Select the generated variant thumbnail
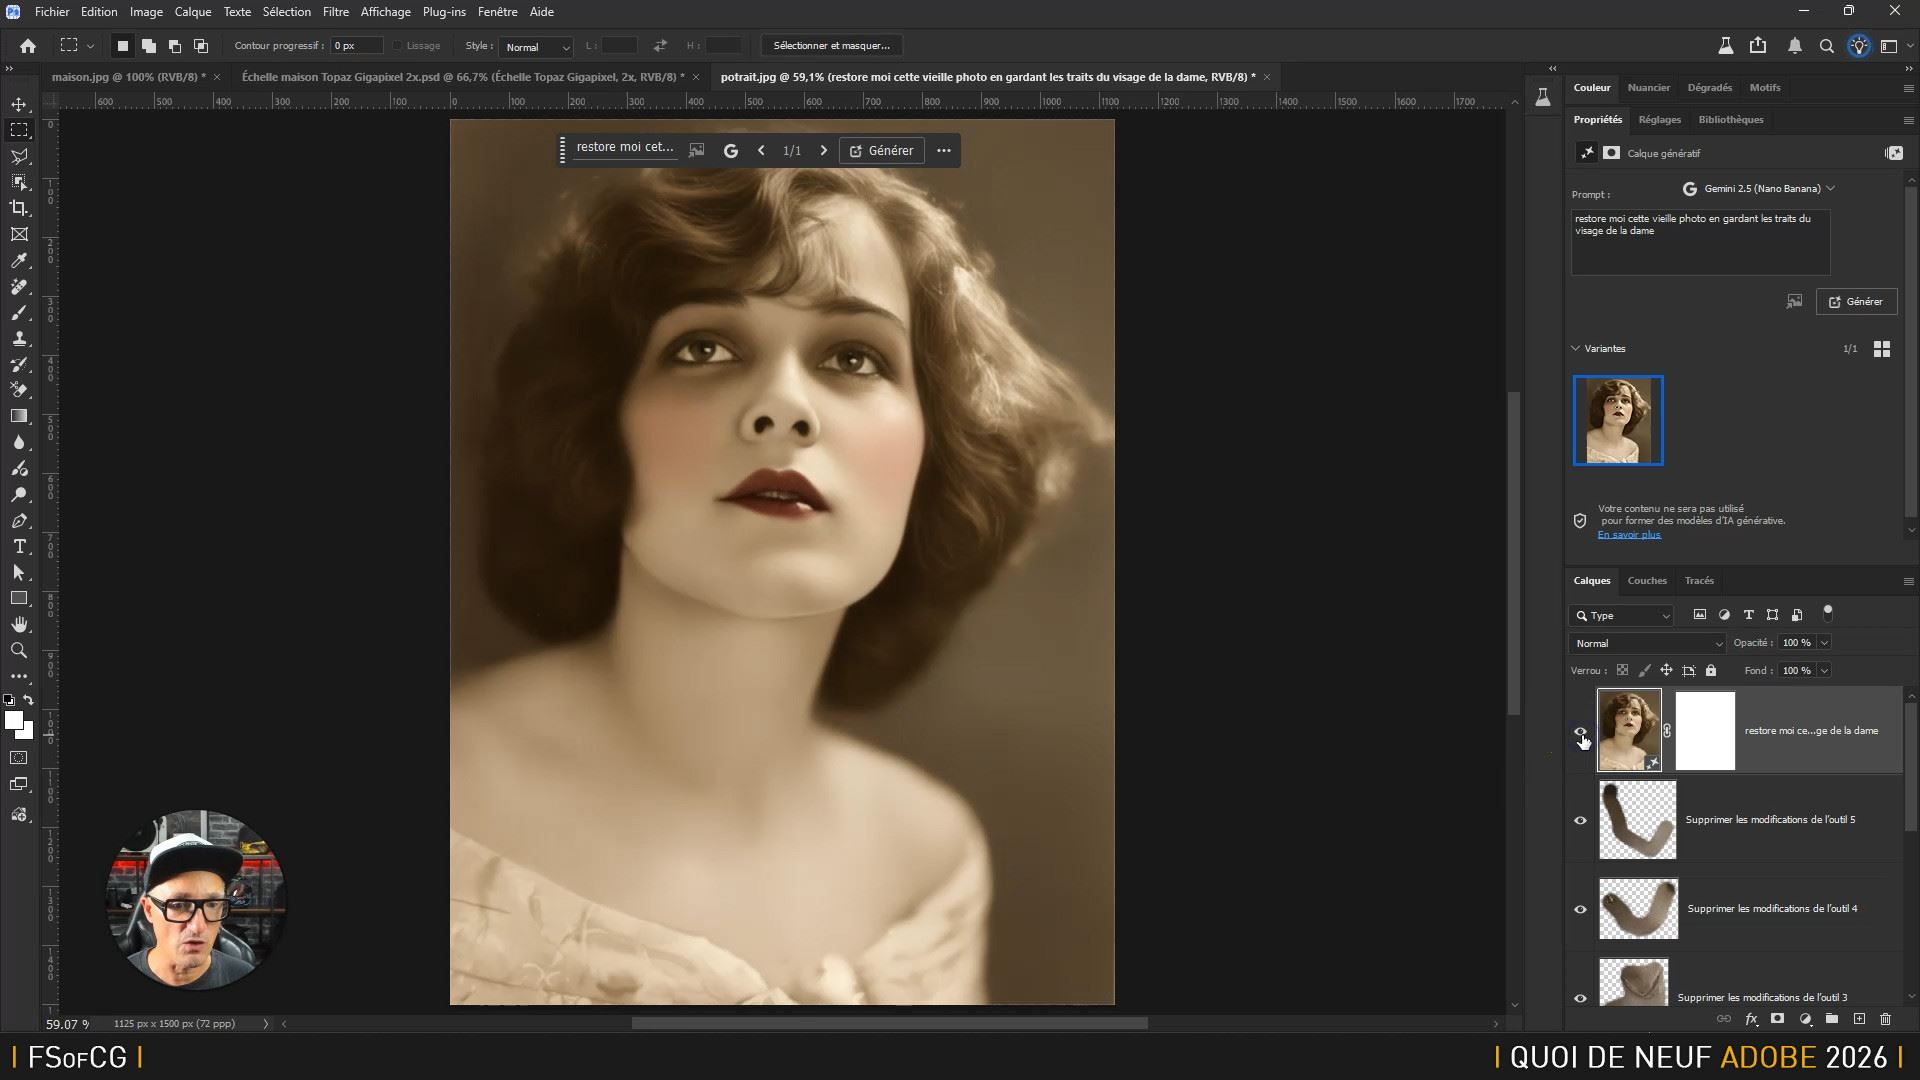 point(1617,420)
